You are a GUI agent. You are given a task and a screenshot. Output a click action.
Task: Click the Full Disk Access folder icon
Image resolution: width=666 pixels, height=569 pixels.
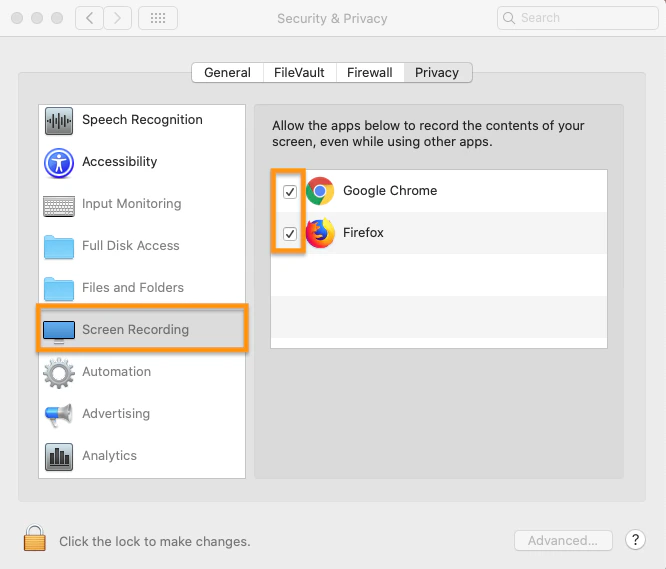tap(59, 247)
